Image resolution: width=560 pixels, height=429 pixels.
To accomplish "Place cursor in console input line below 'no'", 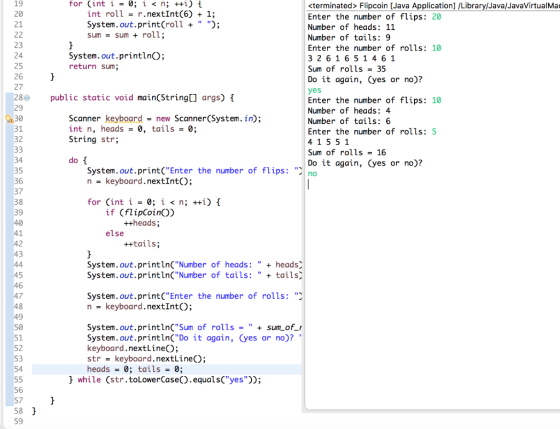I will [309, 184].
